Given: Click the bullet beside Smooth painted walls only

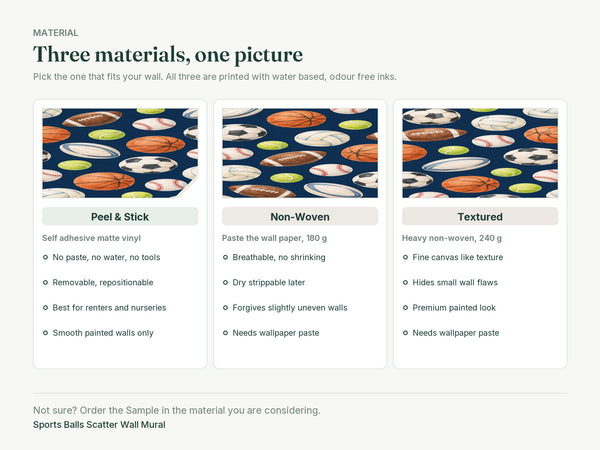Looking at the screenshot, I should point(45,333).
